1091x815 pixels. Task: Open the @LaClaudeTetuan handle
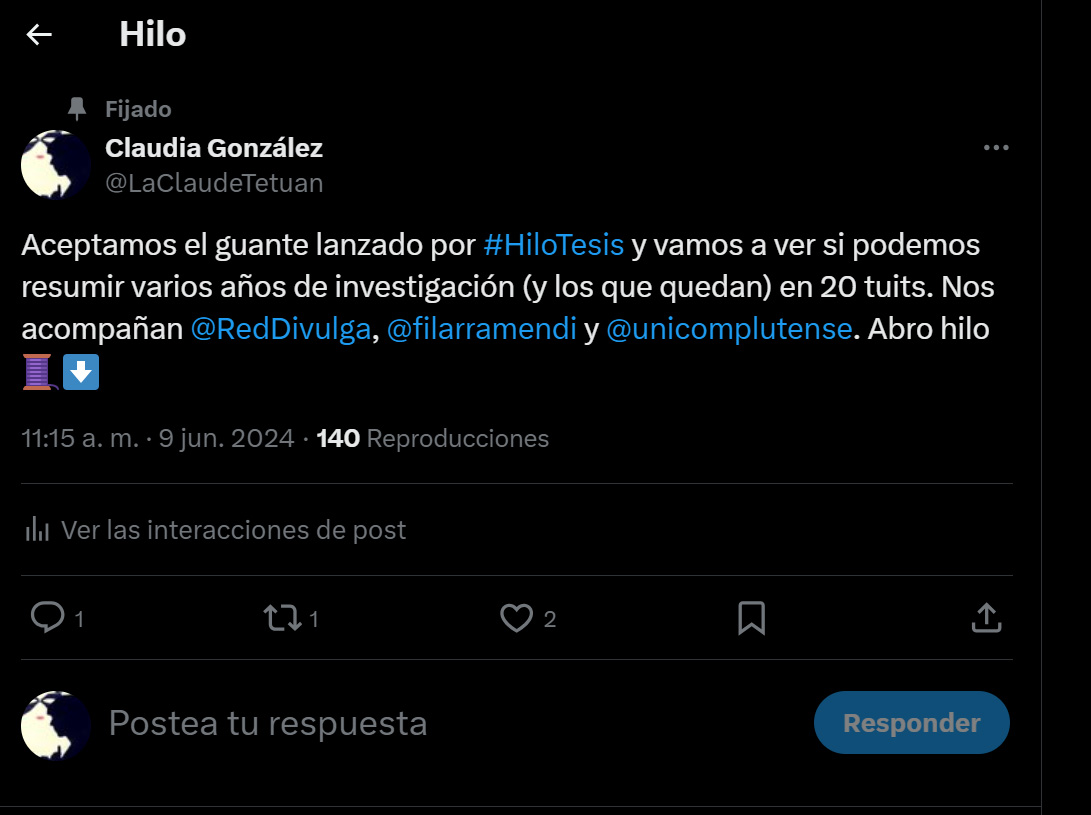[214, 183]
